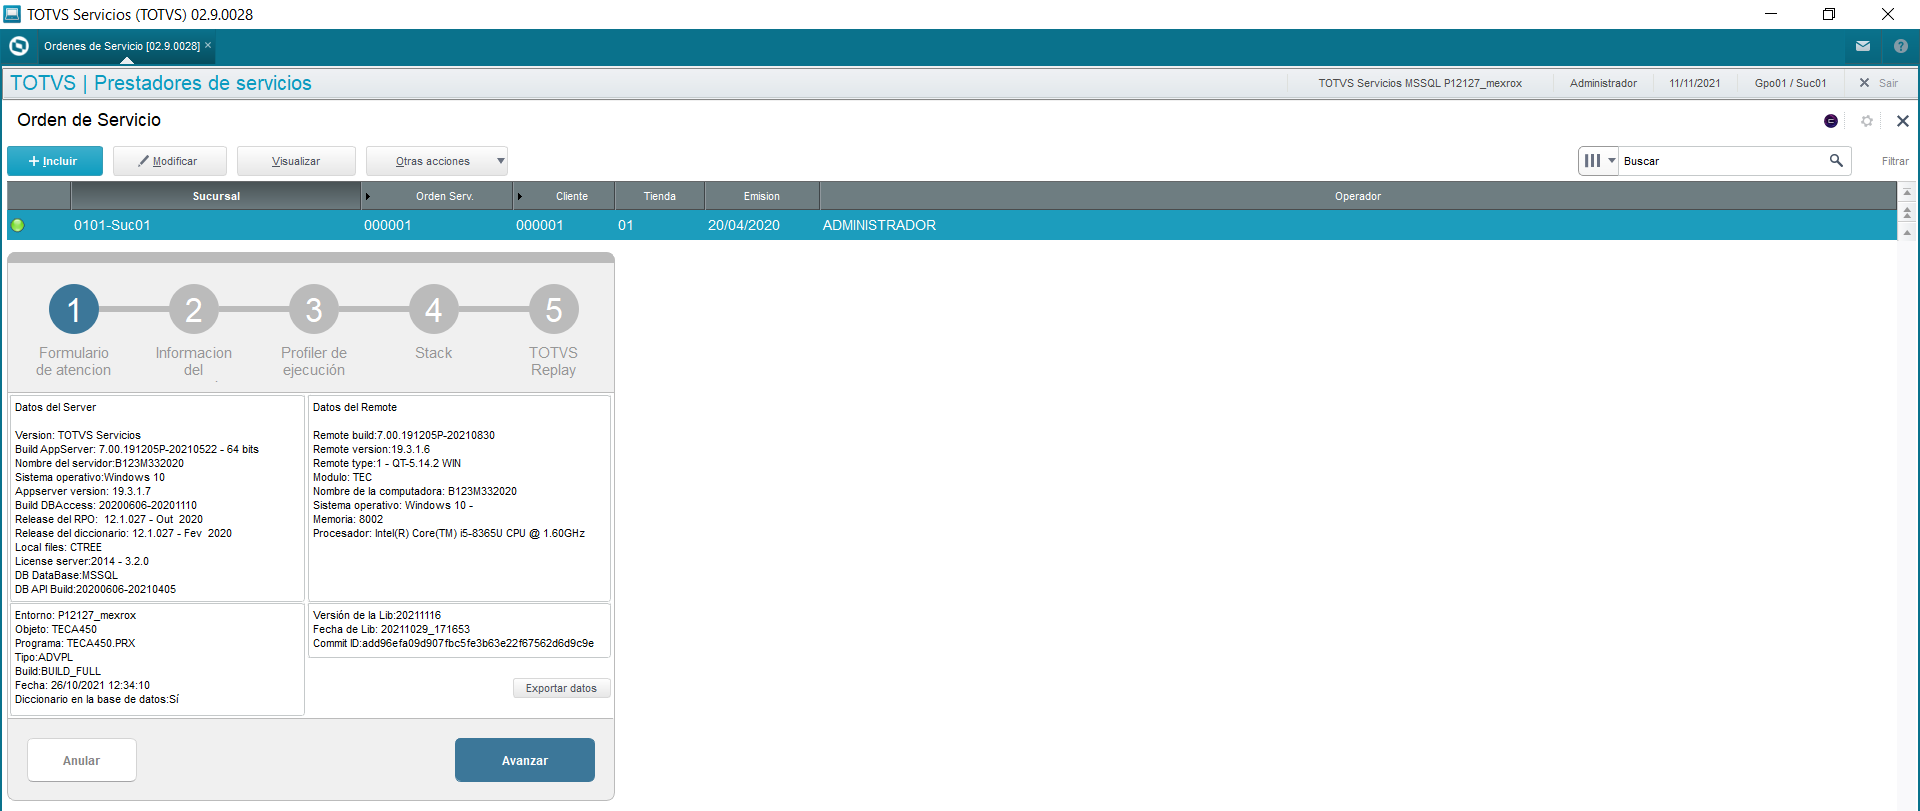Open the help question mark icon

point(1901,46)
